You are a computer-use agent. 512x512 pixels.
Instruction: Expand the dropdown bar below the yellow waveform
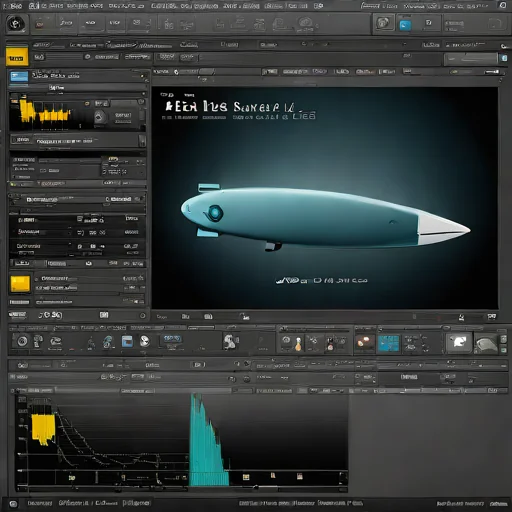click(78, 141)
